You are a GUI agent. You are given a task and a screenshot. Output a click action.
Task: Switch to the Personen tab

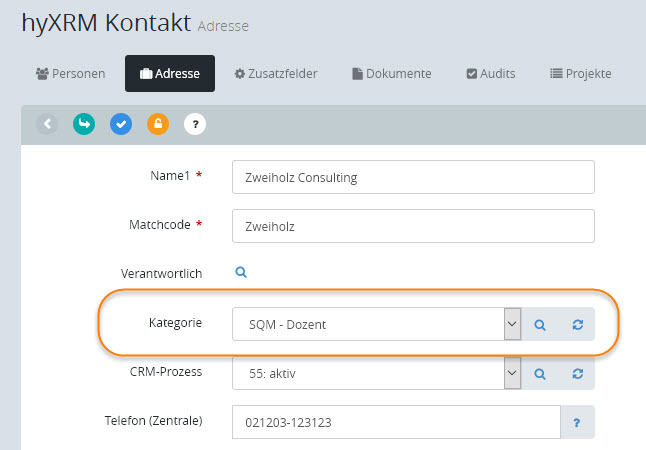(x=70, y=73)
